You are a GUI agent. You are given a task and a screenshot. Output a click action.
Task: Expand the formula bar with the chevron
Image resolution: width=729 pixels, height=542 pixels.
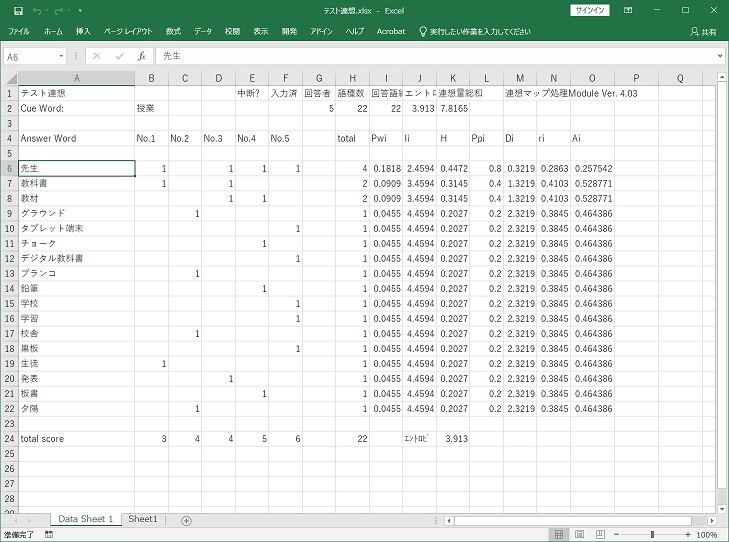(x=720, y=56)
